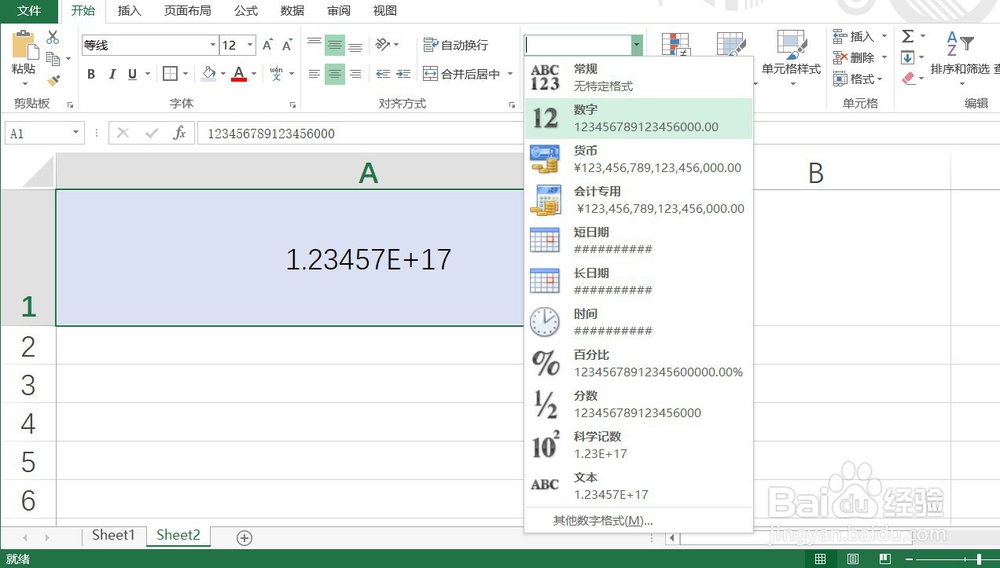Click the Format Painter brush icon
This screenshot has width=1000, height=568.
click(54, 80)
